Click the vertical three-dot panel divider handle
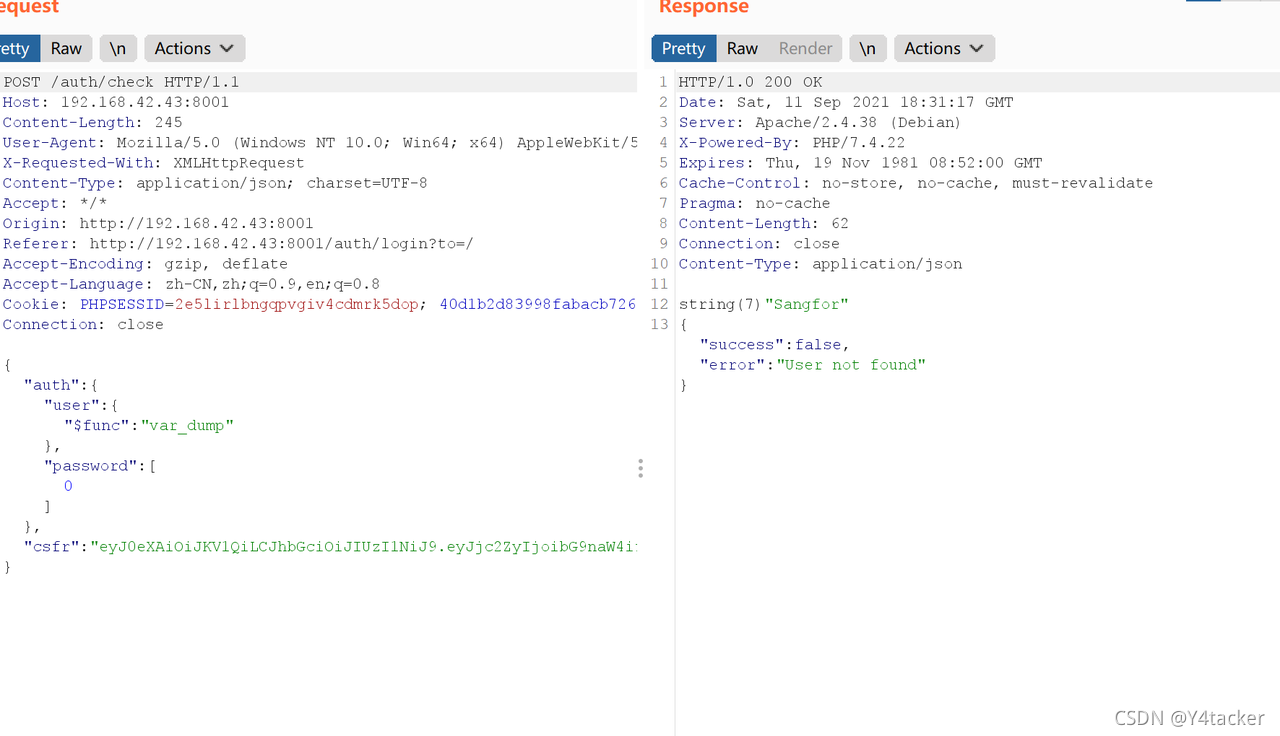The height and width of the screenshot is (736, 1280). pos(640,468)
